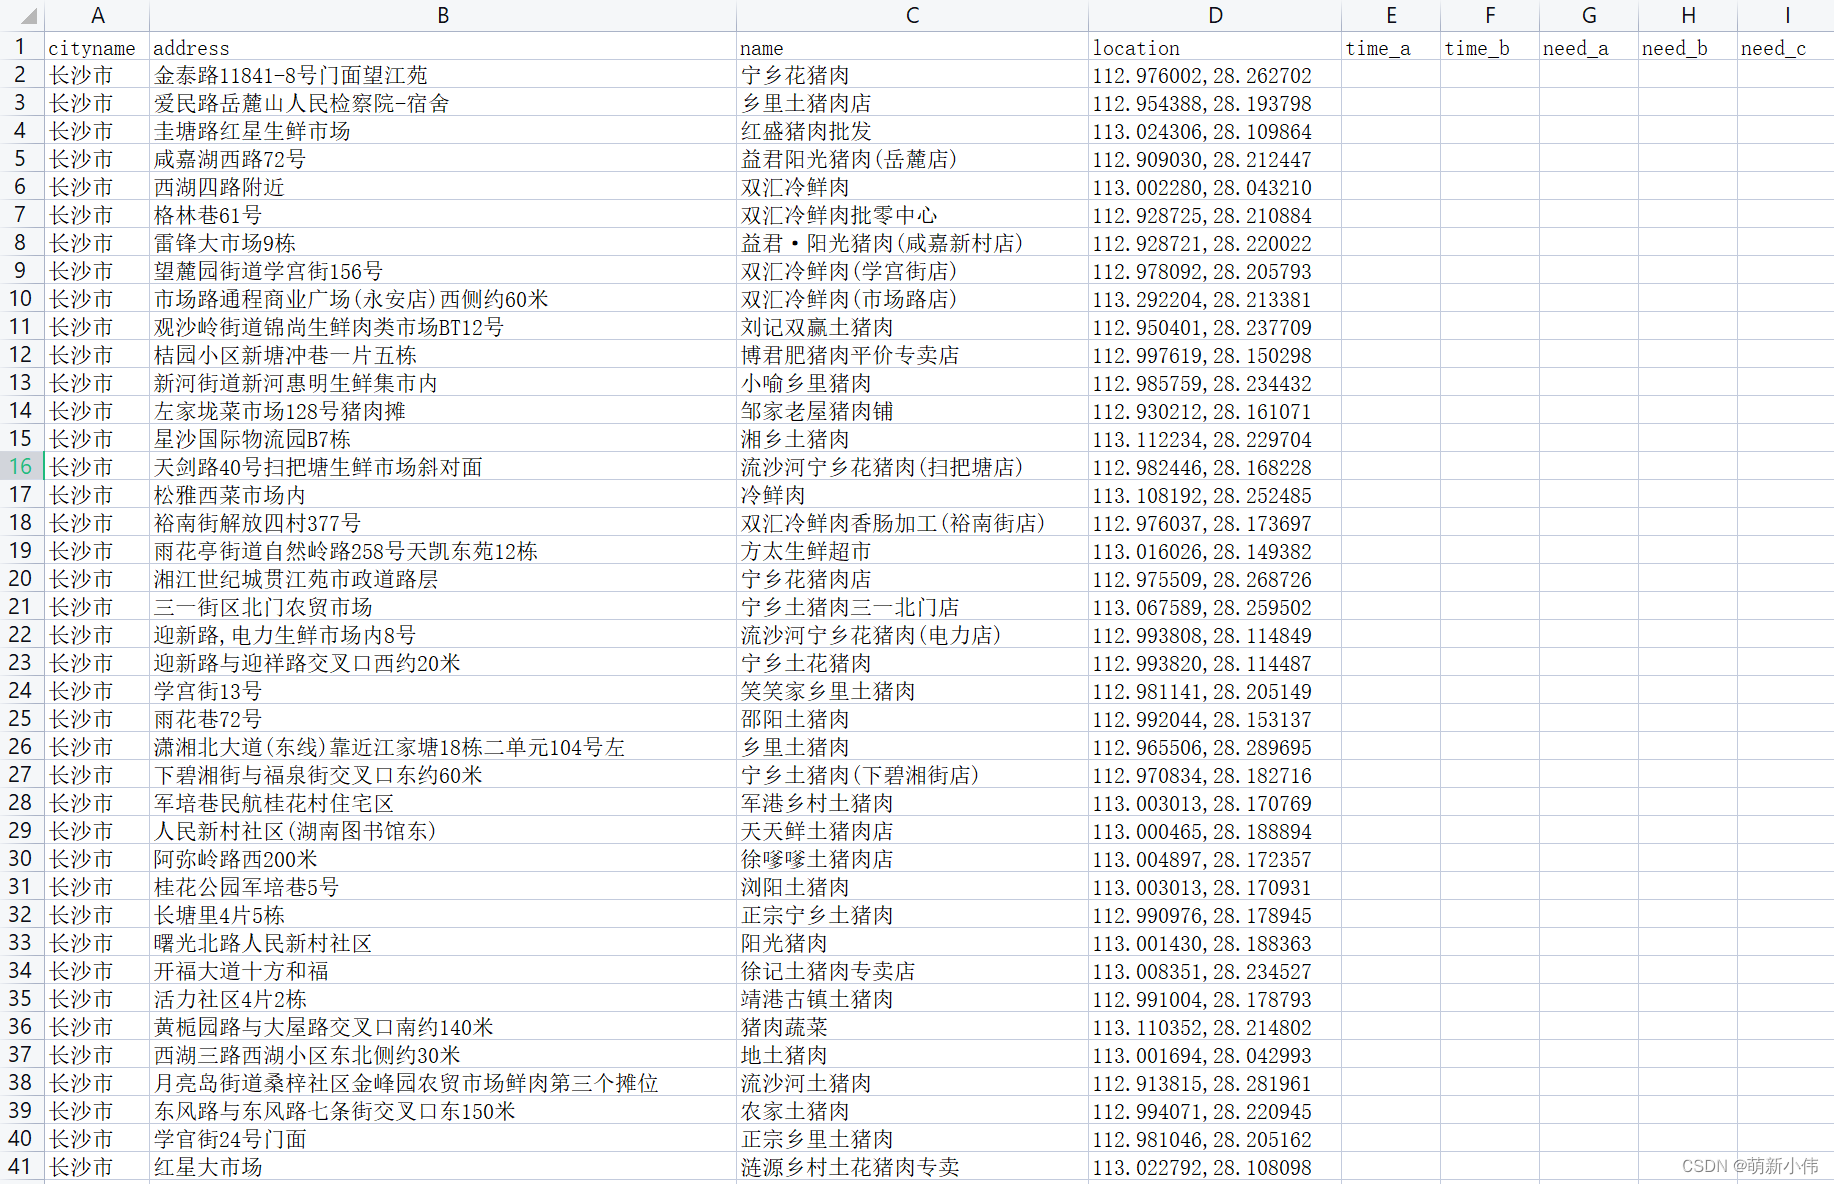Image resolution: width=1834 pixels, height=1184 pixels.
Task: Click the 'location' header cell
Action: tap(1215, 47)
